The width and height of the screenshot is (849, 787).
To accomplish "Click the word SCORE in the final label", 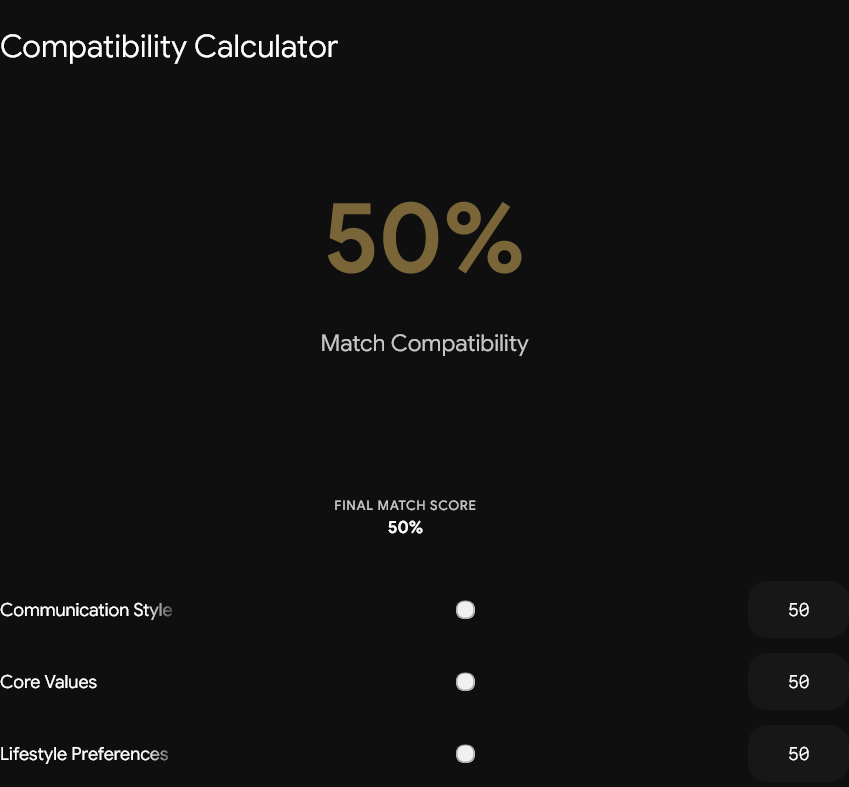I will point(452,505).
